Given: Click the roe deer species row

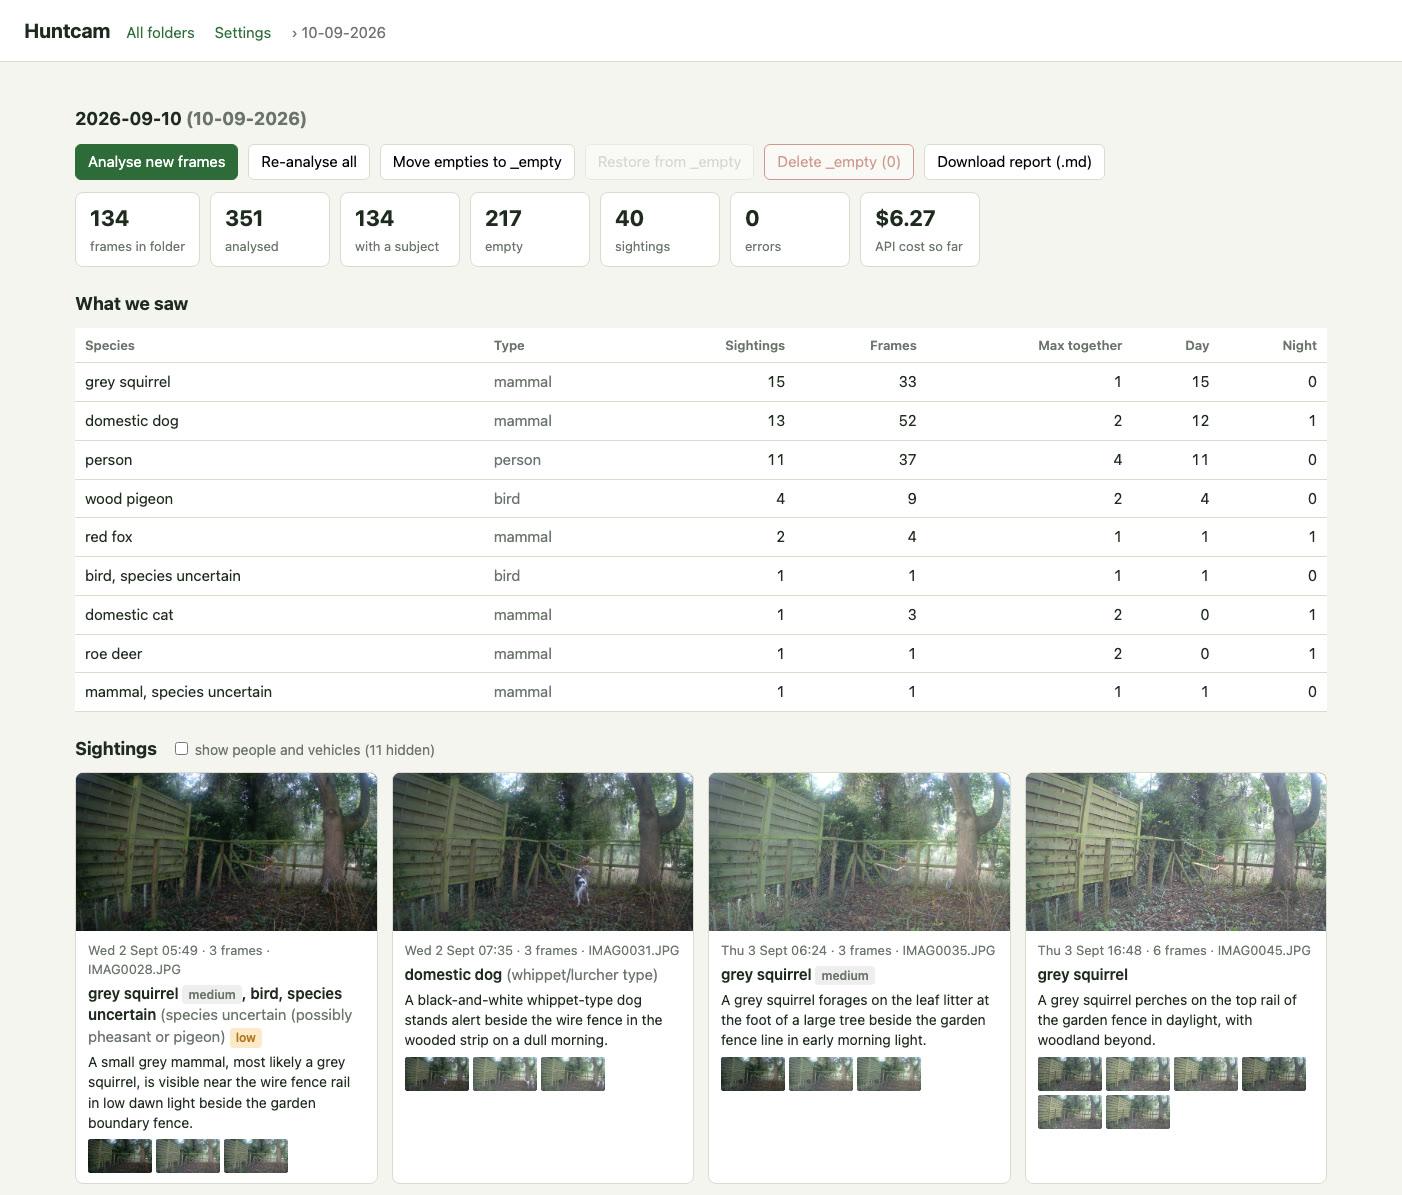Looking at the screenshot, I should (x=701, y=654).
